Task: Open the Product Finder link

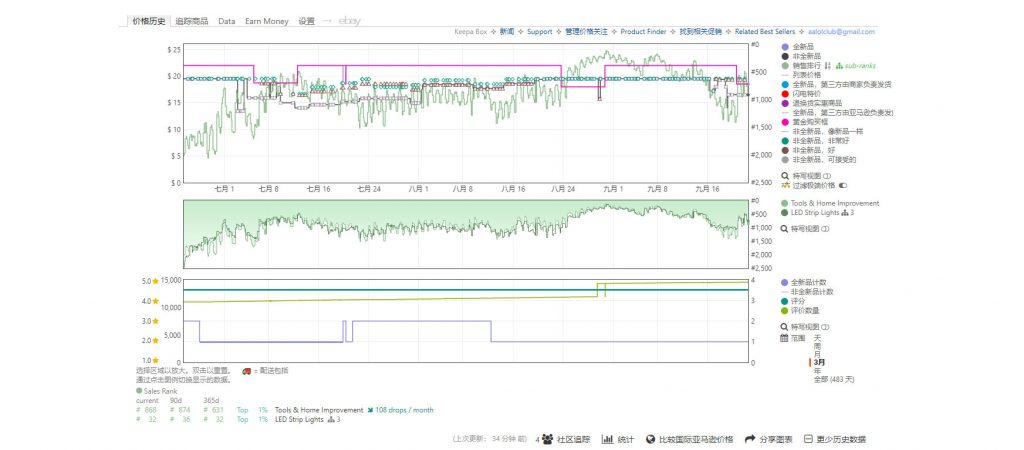Action: click(643, 32)
